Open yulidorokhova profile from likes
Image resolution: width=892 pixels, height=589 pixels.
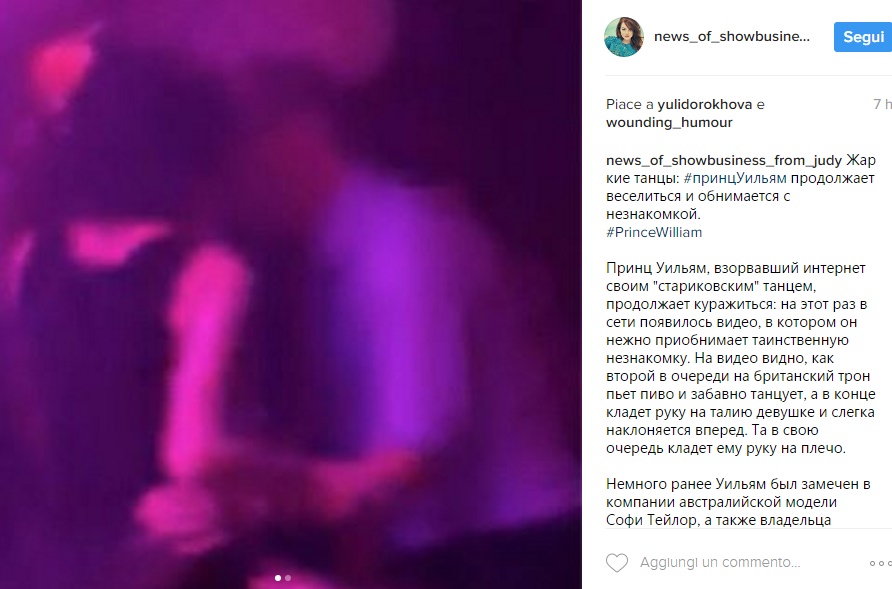pos(705,105)
